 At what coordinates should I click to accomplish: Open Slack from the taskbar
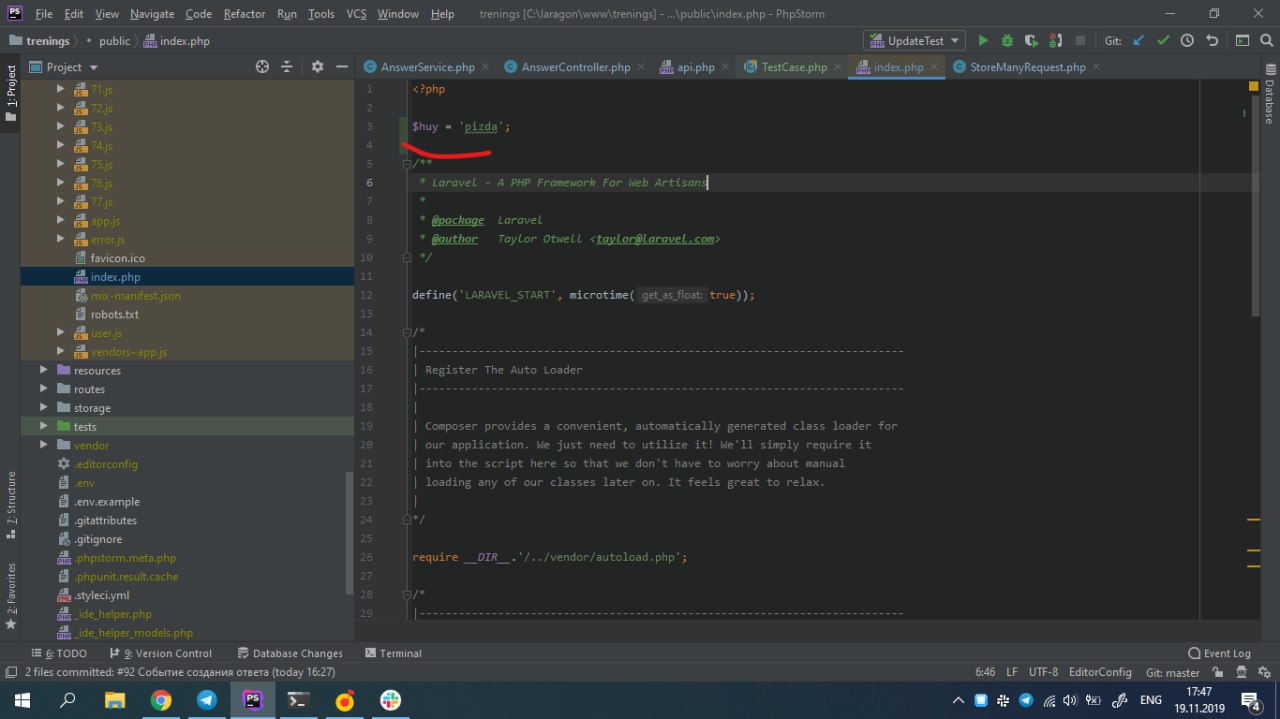click(x=391, y=700)
